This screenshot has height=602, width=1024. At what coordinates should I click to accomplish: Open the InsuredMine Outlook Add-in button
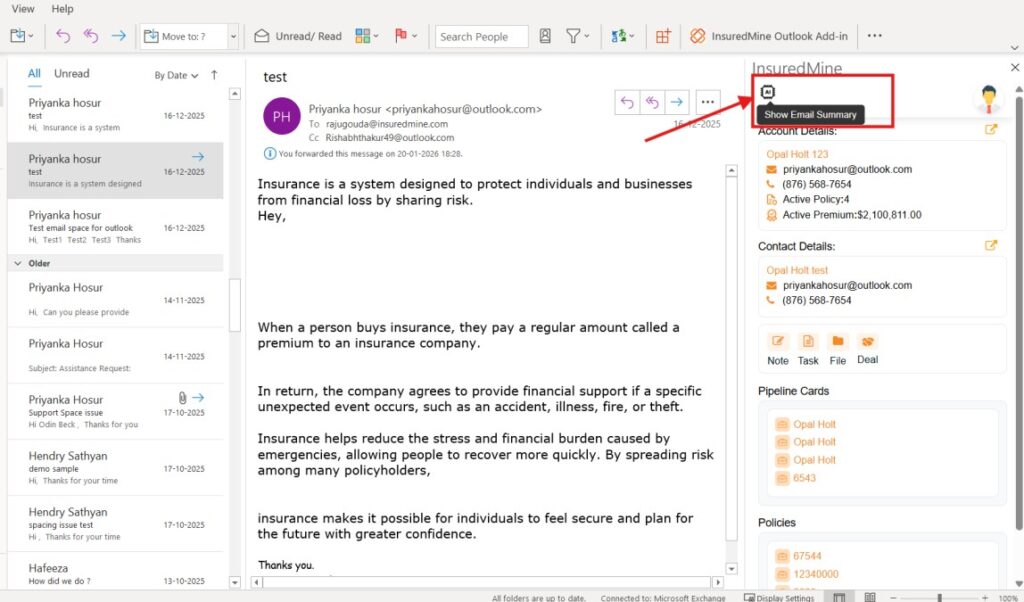pos(768,36)
